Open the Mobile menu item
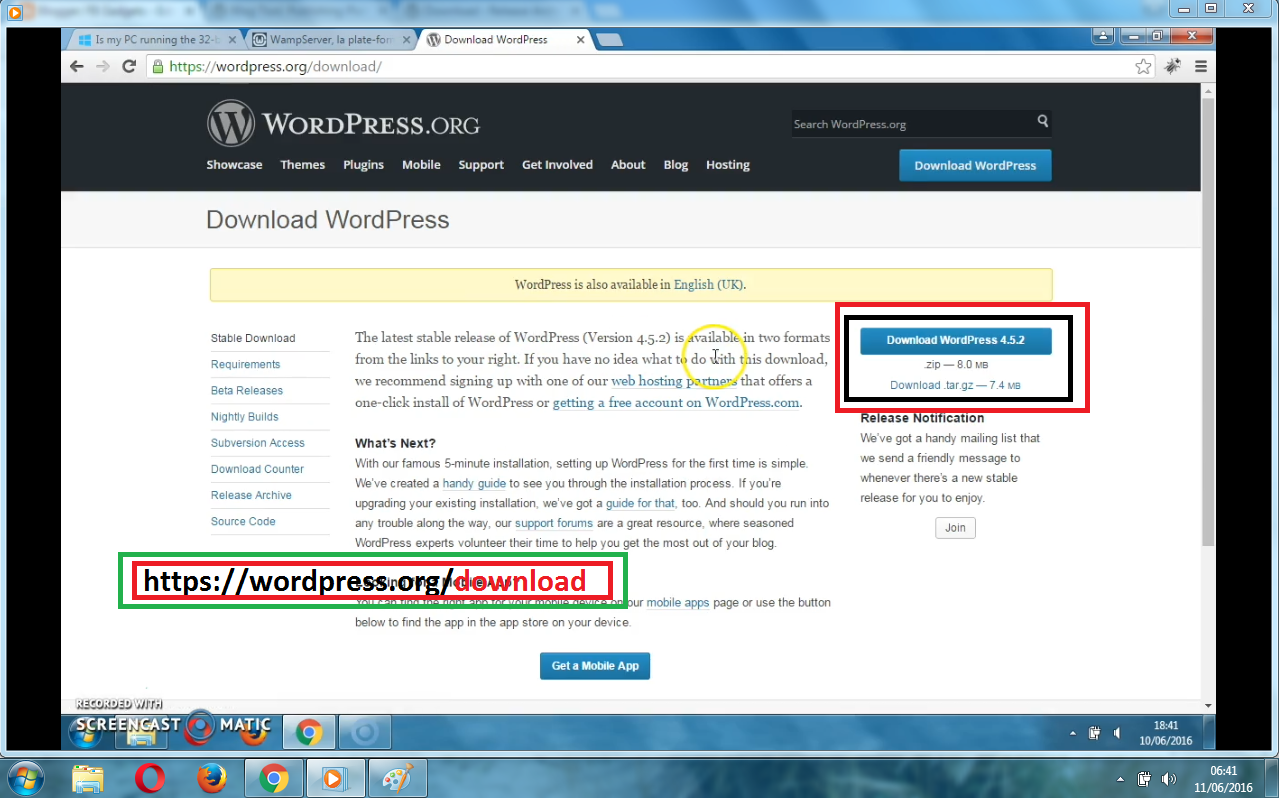The image size is (1280, 800). click(421, 165)
